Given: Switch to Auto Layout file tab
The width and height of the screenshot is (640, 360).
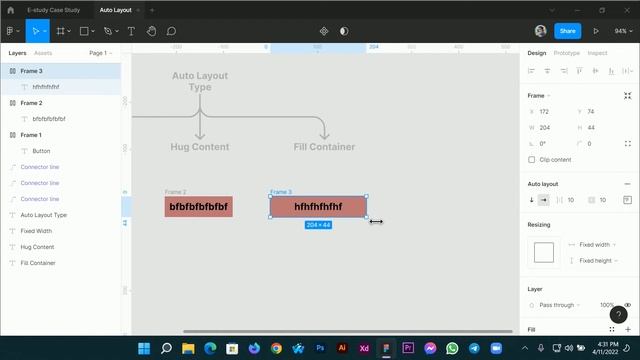Looking at the screenshot, I should 116,10.
